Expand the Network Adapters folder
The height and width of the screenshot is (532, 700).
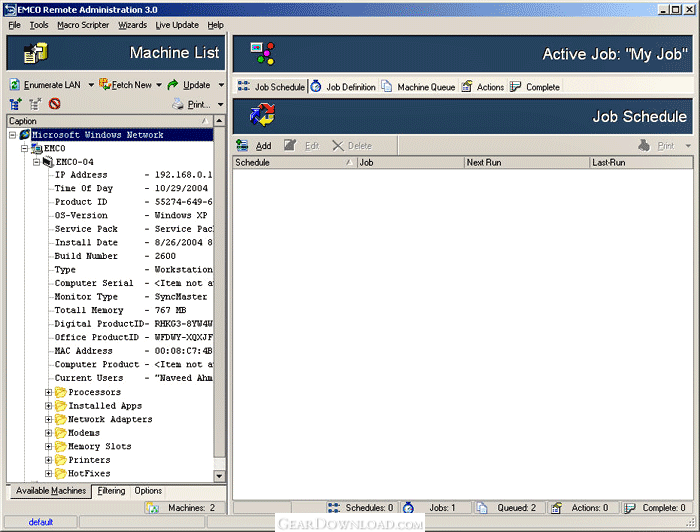point(49,419)
